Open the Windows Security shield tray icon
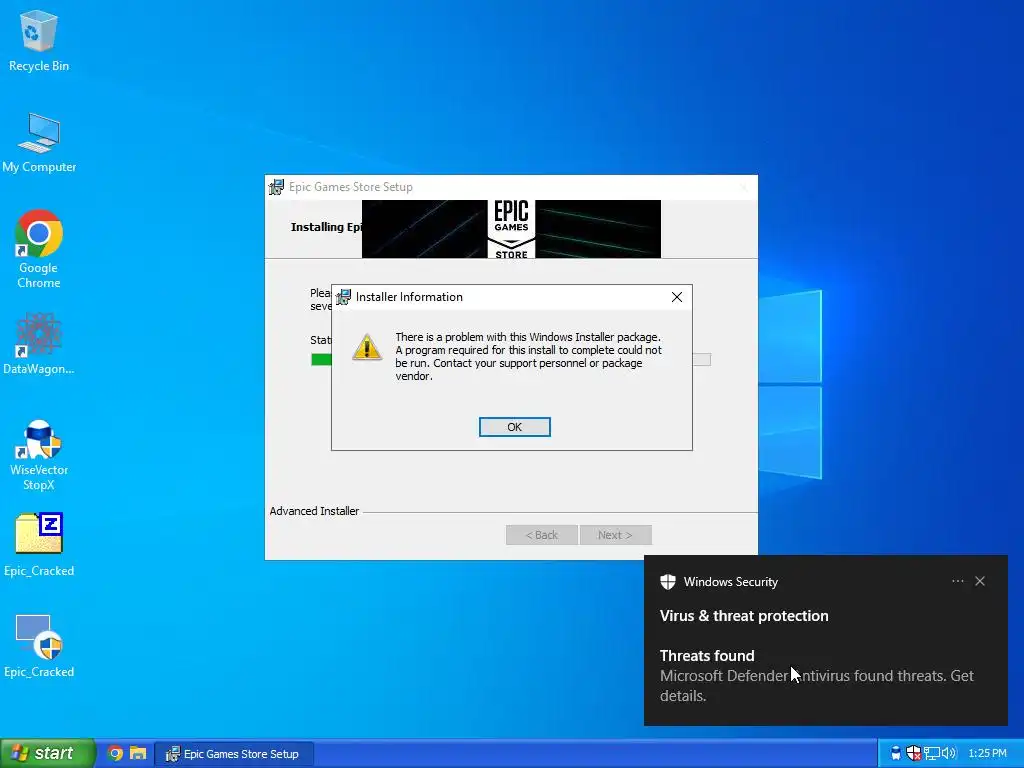 pos(914,754)
